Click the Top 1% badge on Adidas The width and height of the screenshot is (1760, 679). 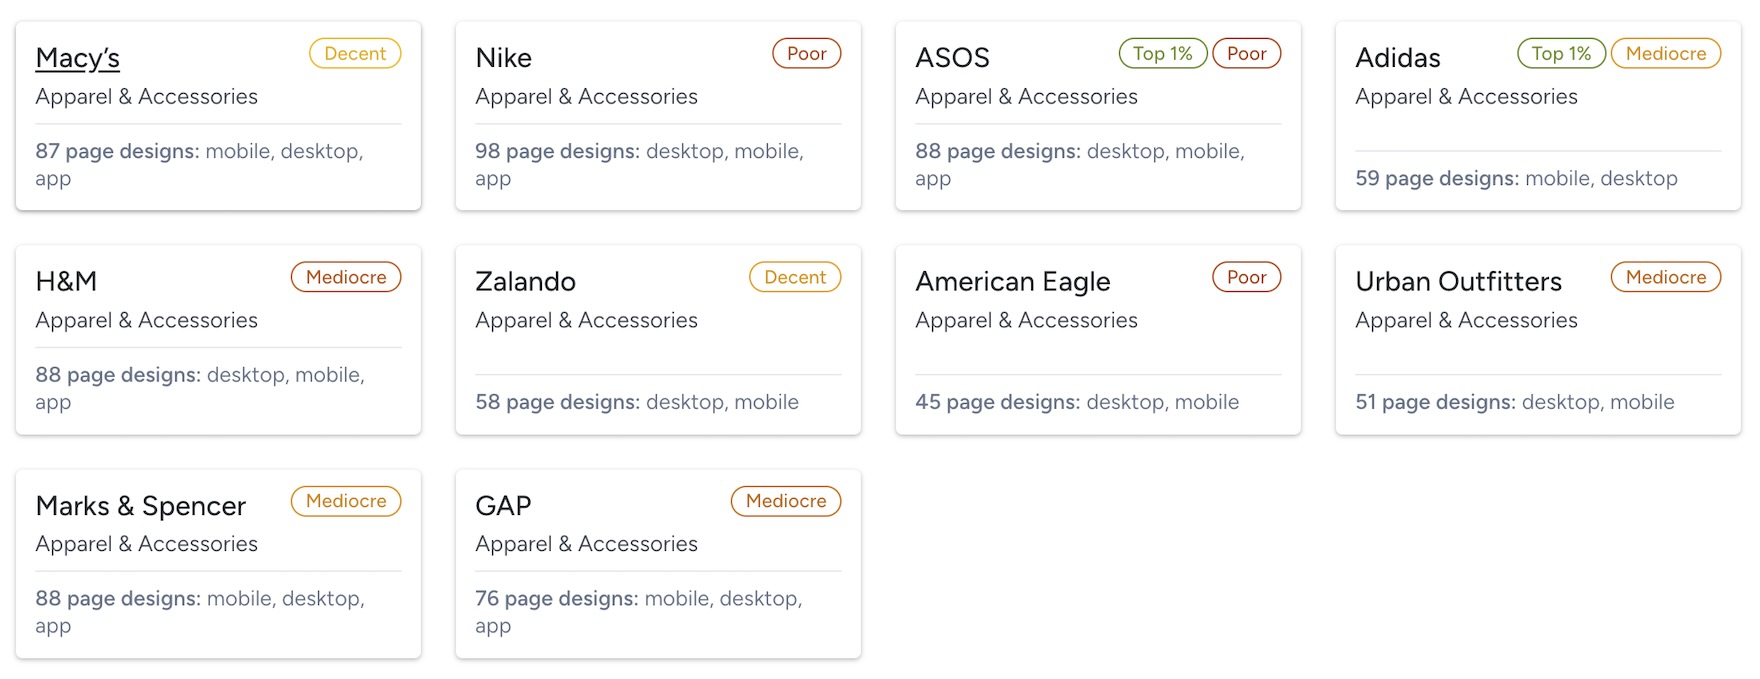tap(1560, 54)
